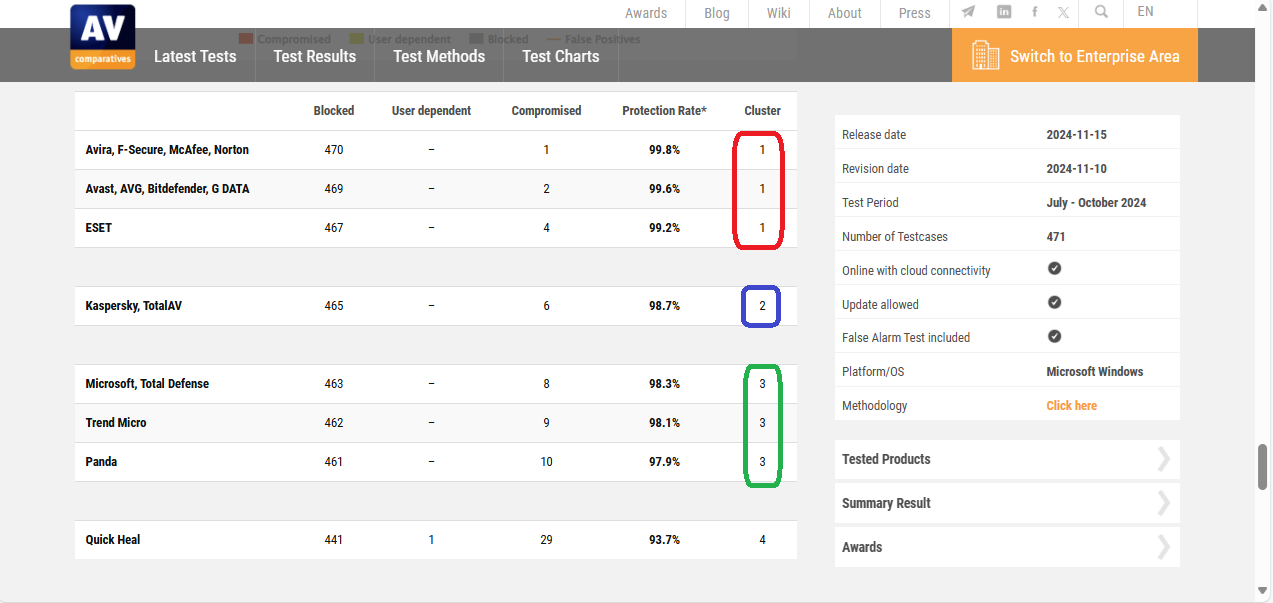1273x603 pixels.
Task: Click the 99.8% protection rate value
Action: click(x=664, y=149)
